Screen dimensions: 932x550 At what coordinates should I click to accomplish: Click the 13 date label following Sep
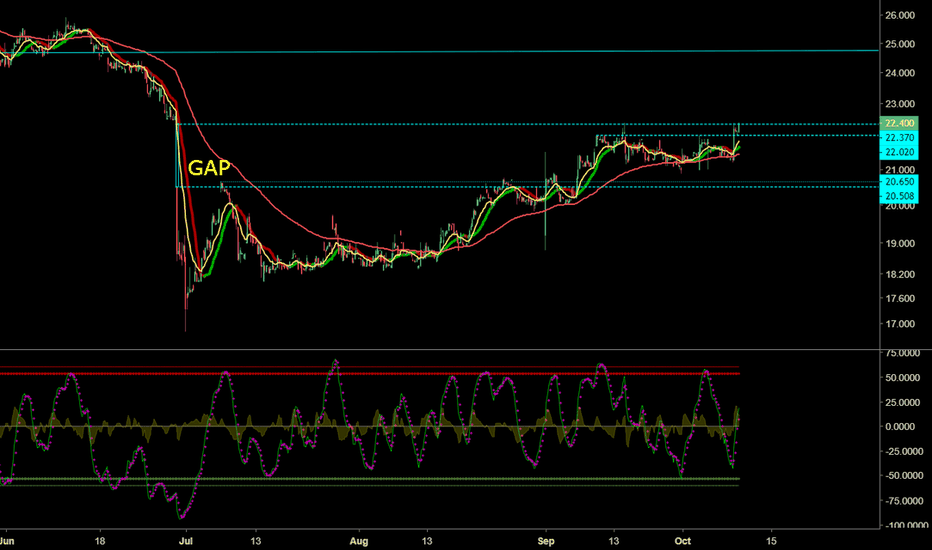(613, 541)
